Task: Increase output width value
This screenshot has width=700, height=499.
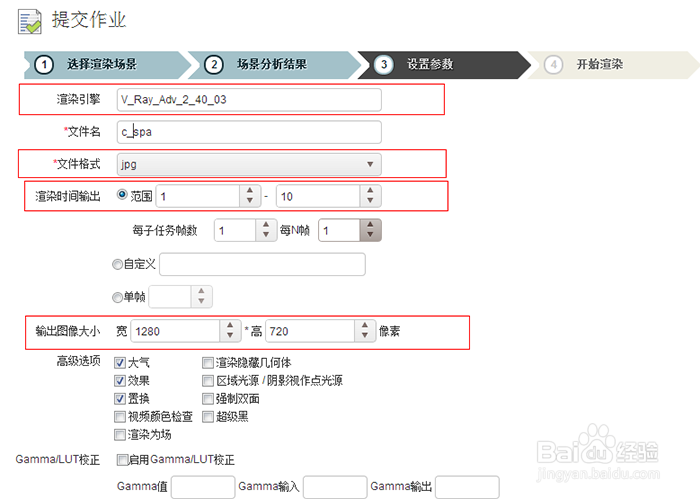Action: 230,325
